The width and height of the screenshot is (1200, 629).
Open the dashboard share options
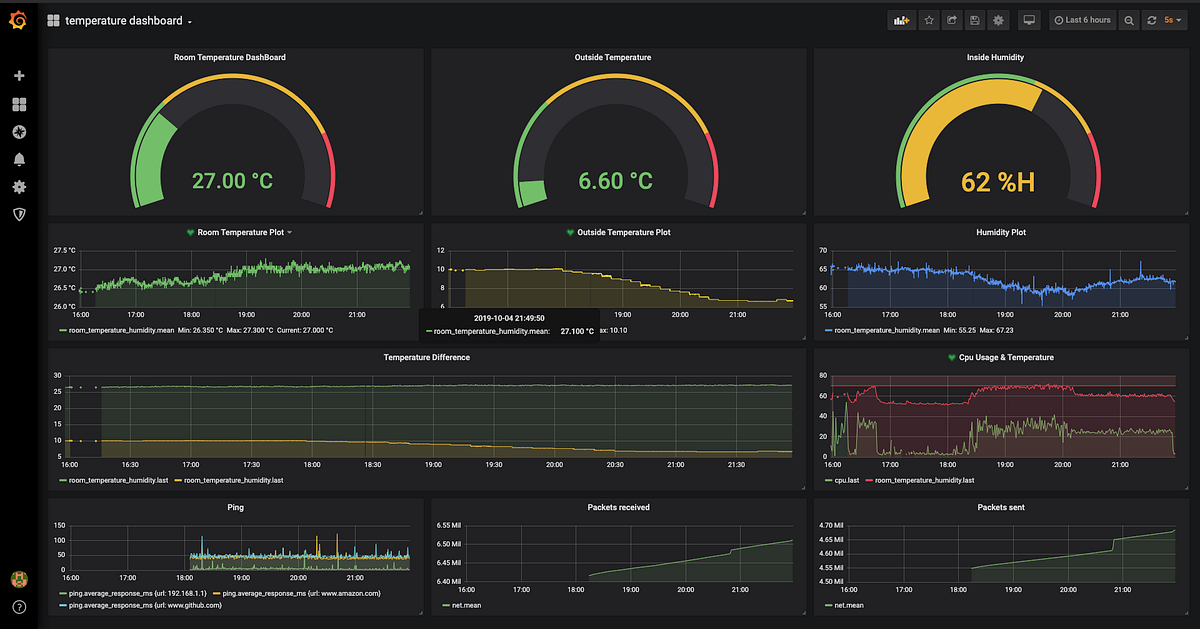[x=951, y=20]
